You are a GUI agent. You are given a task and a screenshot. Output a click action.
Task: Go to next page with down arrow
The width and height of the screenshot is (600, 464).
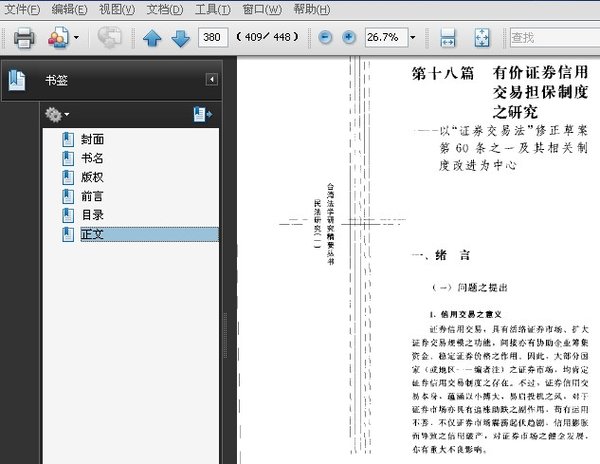click(x=180, y=38)
